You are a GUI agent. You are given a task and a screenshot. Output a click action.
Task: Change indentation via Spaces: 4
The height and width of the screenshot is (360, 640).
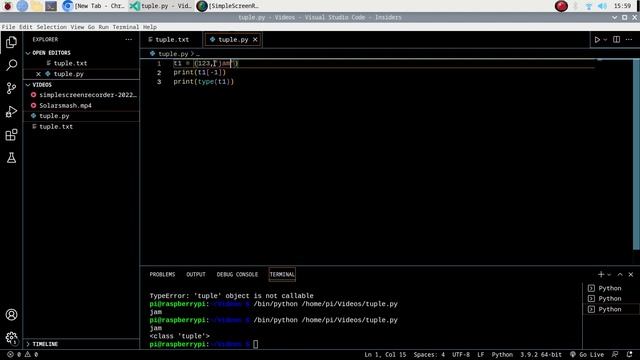coord(429,355)
